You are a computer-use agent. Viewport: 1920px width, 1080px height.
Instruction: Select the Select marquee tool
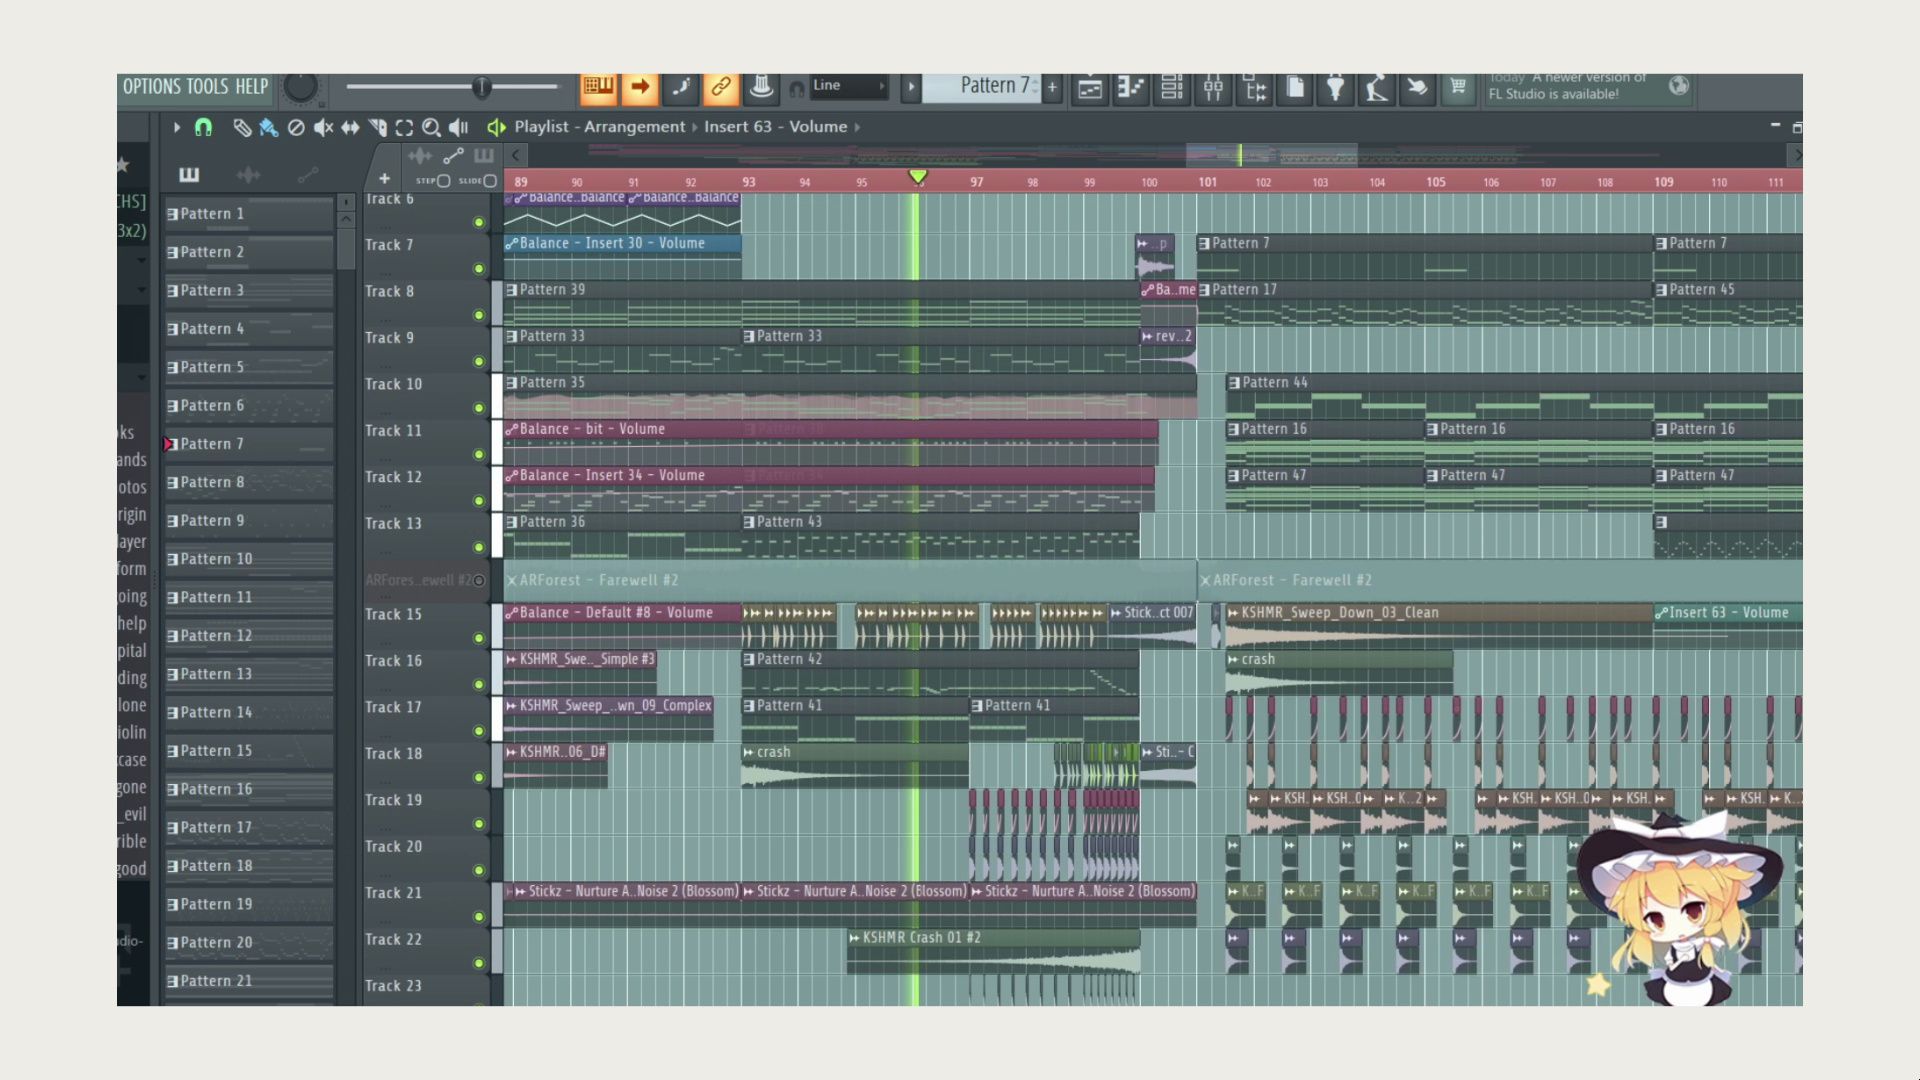tap(404, 127)
